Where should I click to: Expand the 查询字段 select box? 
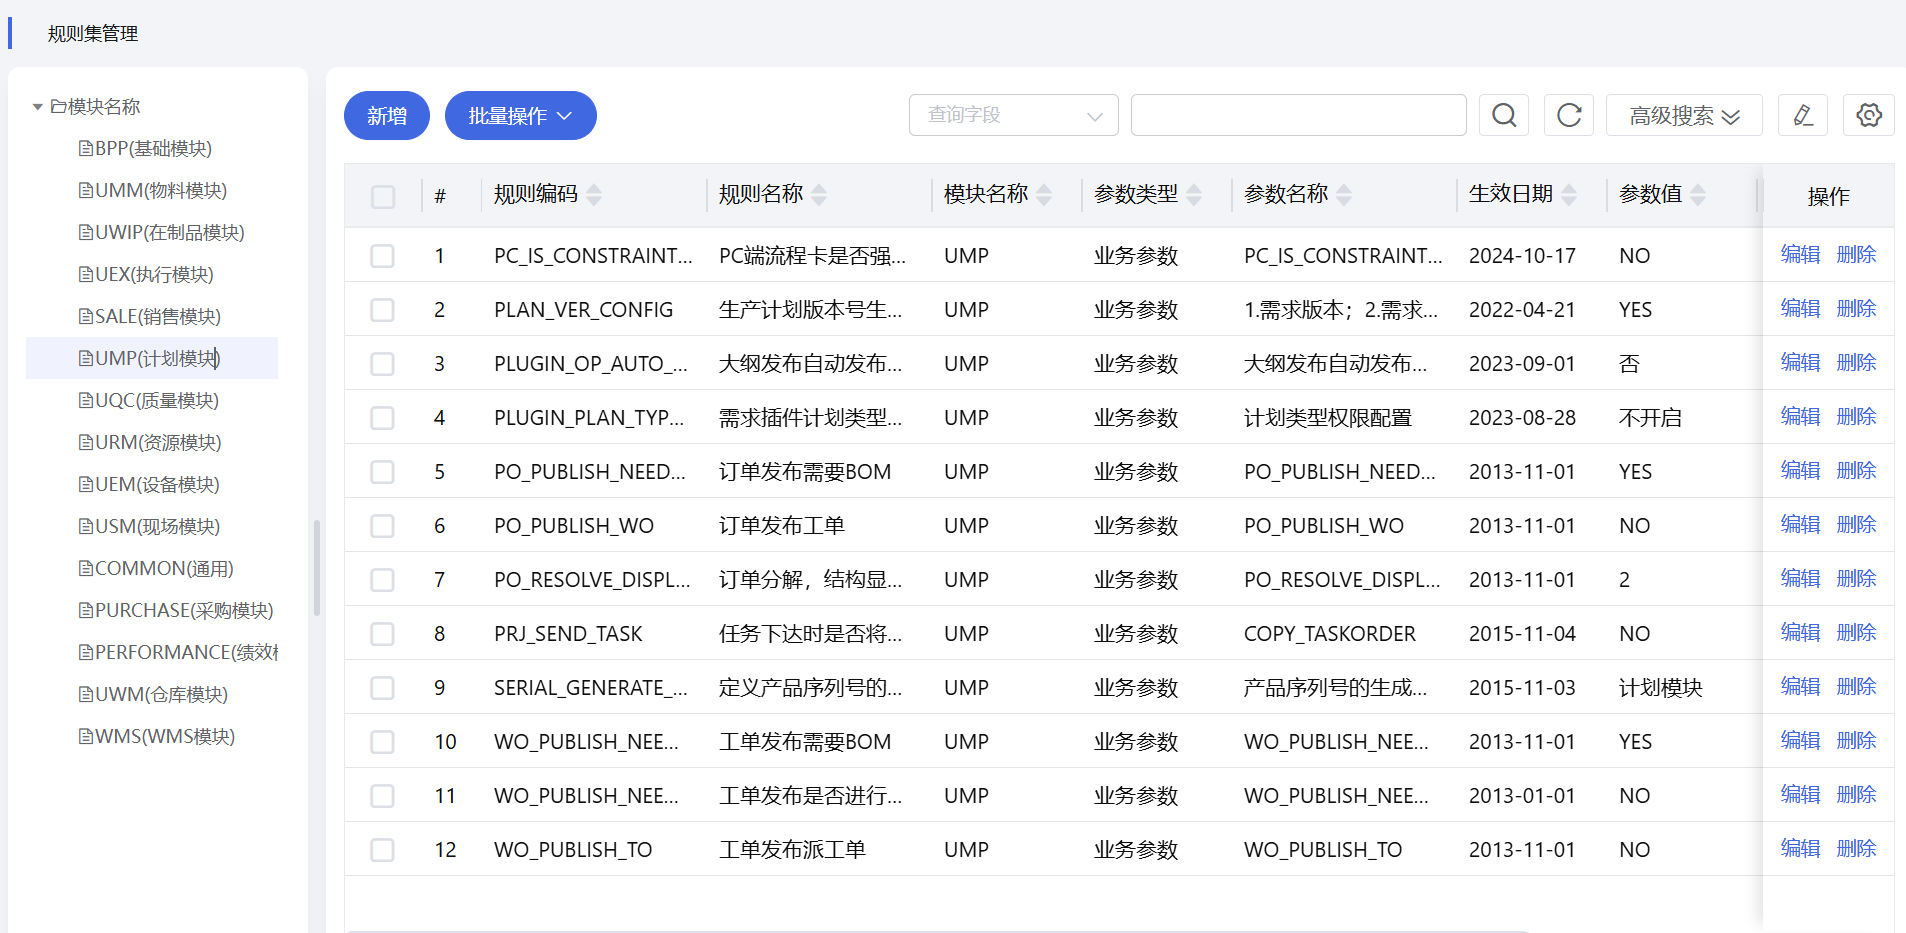(1013, 116)
